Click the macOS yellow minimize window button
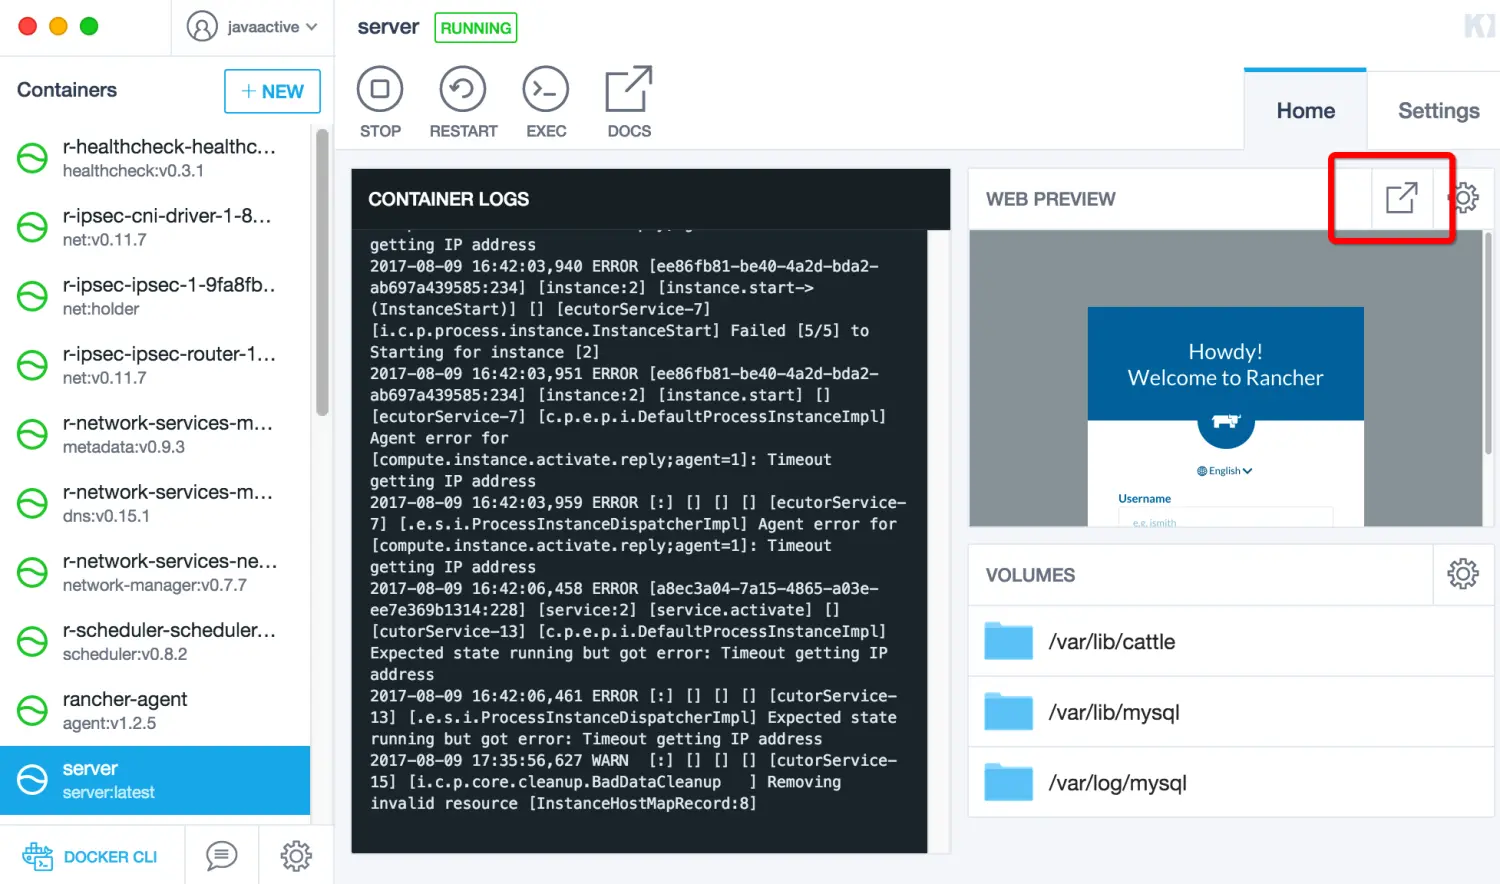 point(58,26)
